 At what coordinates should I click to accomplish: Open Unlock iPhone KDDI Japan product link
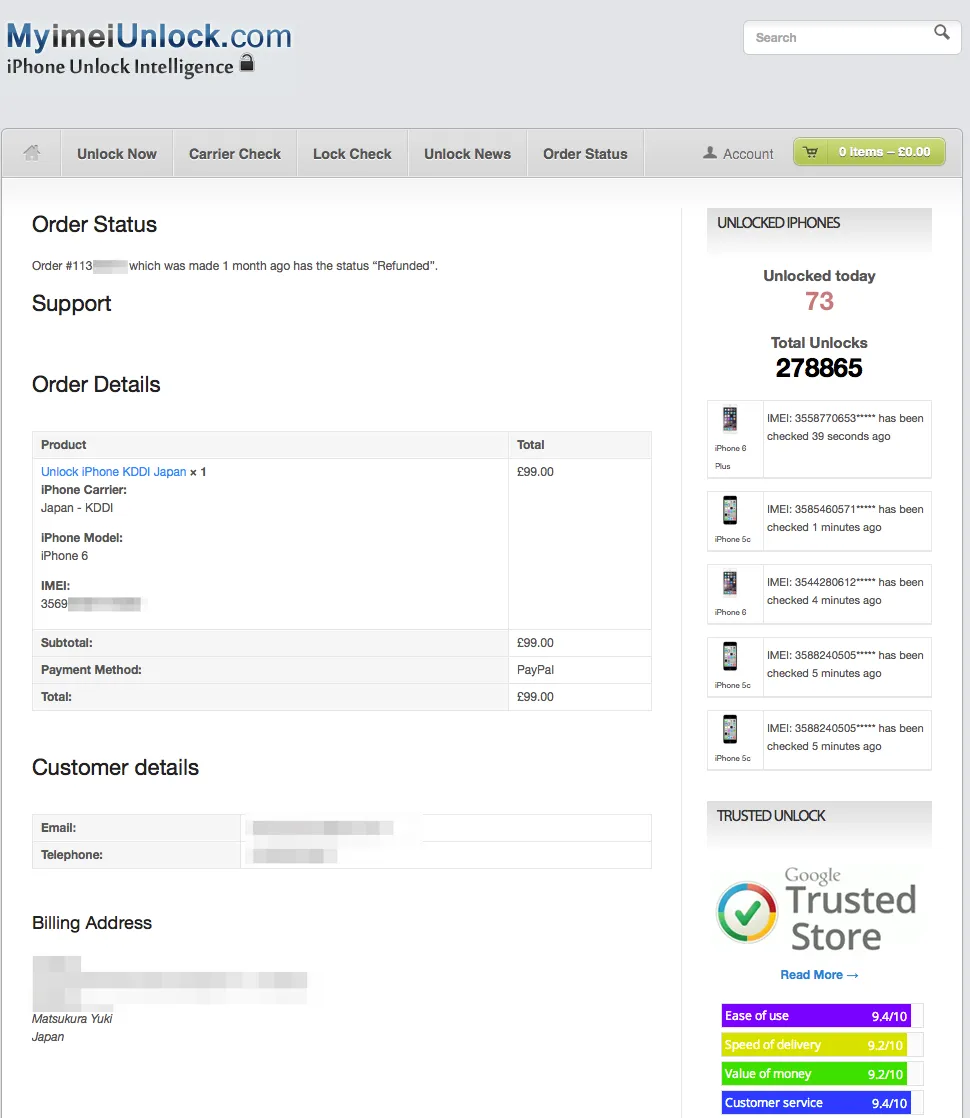113,472
